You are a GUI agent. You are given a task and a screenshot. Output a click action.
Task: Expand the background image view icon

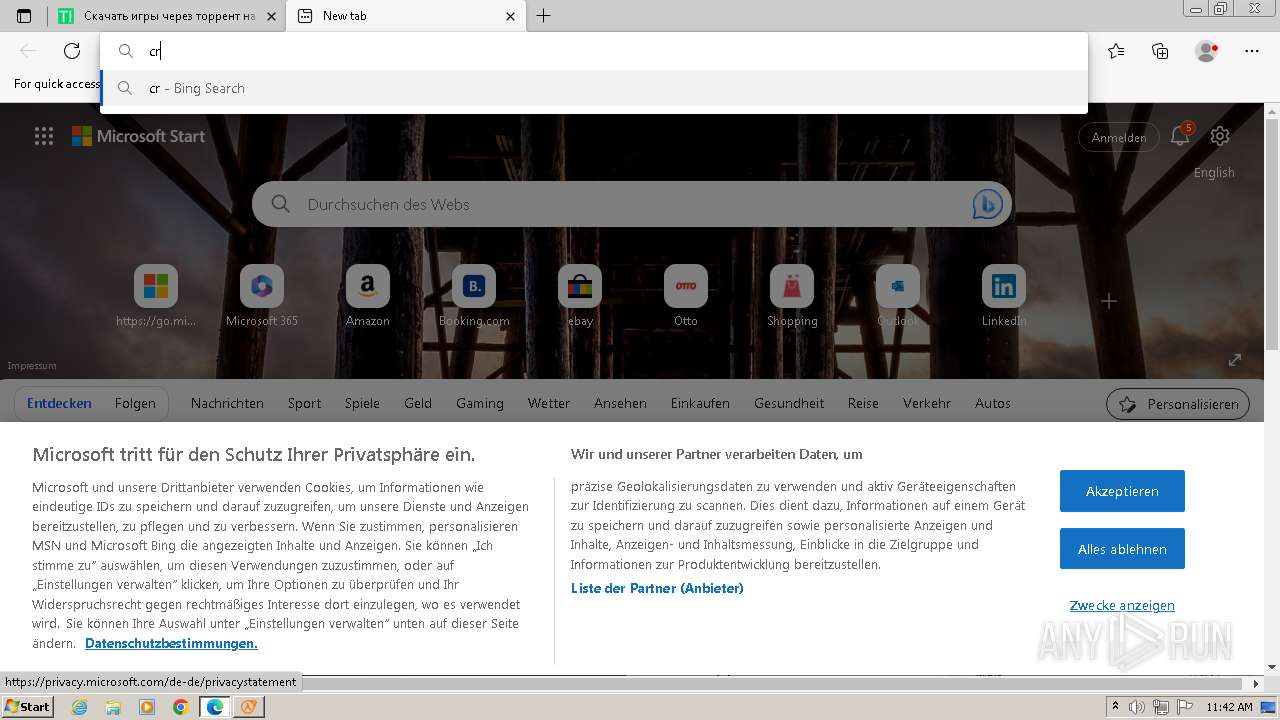pos(1235,360)
